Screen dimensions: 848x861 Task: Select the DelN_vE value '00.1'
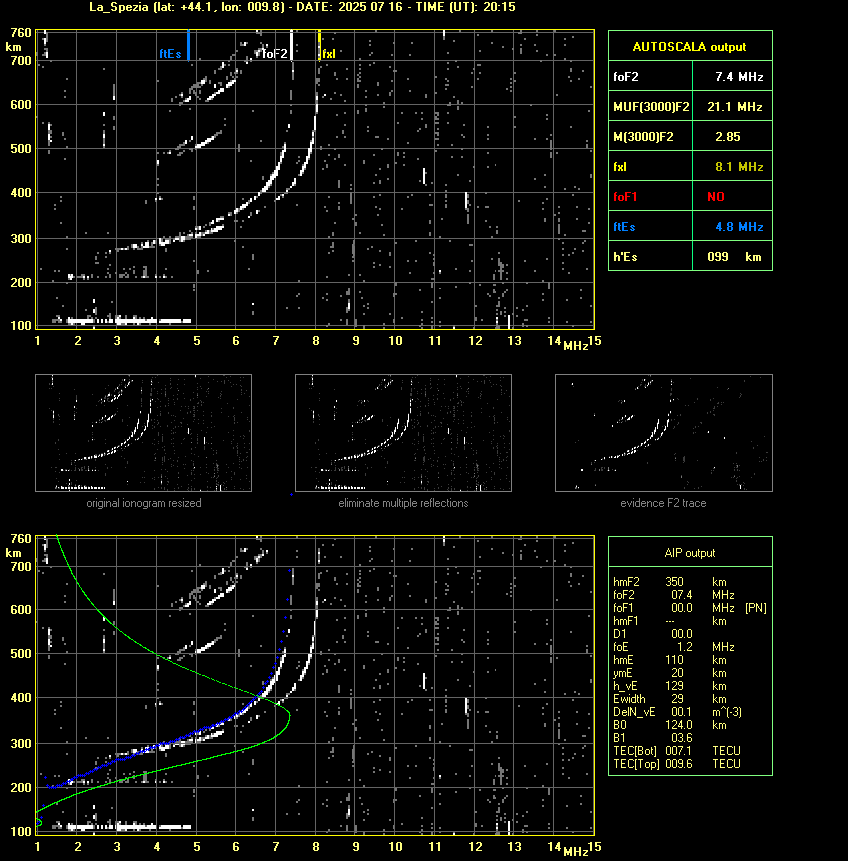coord(682,712)
